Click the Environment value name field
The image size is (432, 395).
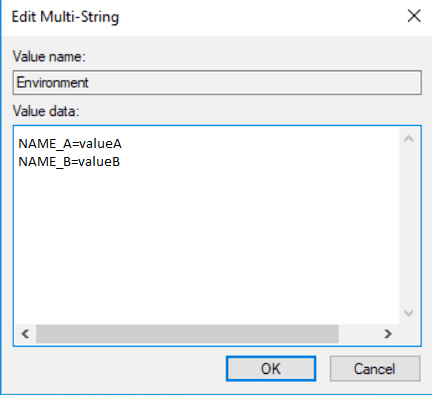217,82
